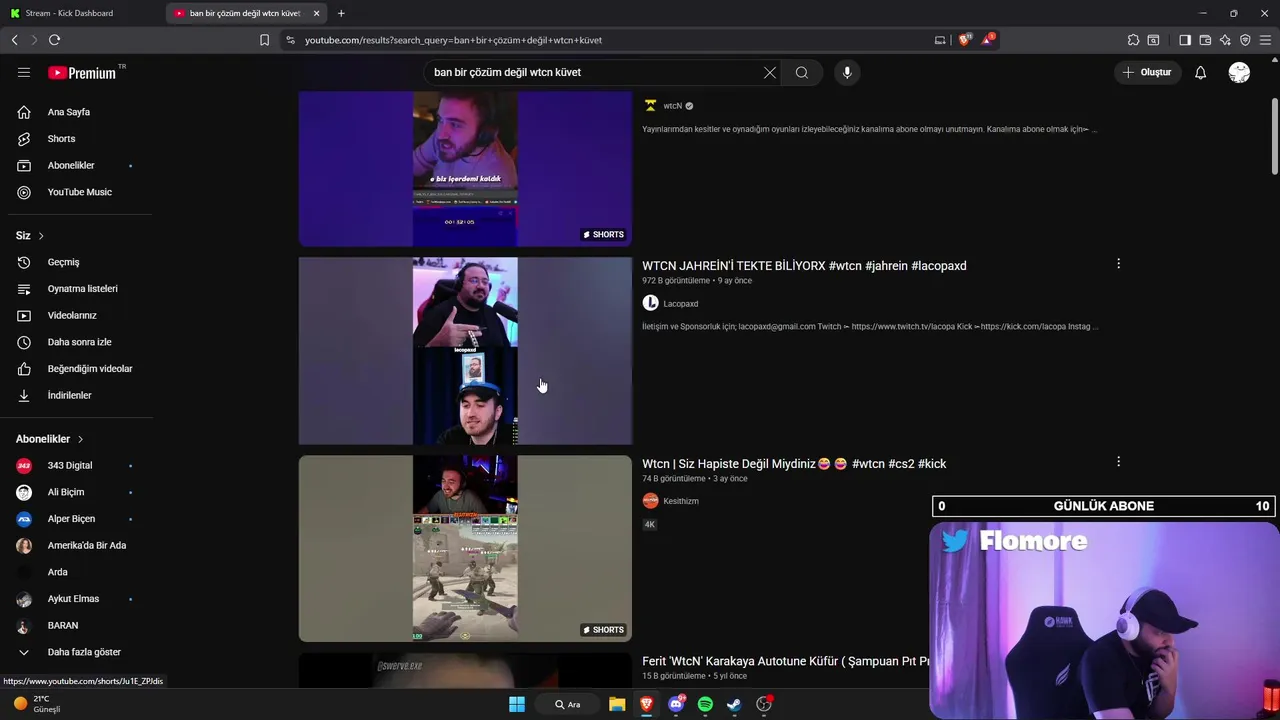Bookmark this page icon
Image resolution: width=1280 pixels, height=720 pixels.
(264, 40)
